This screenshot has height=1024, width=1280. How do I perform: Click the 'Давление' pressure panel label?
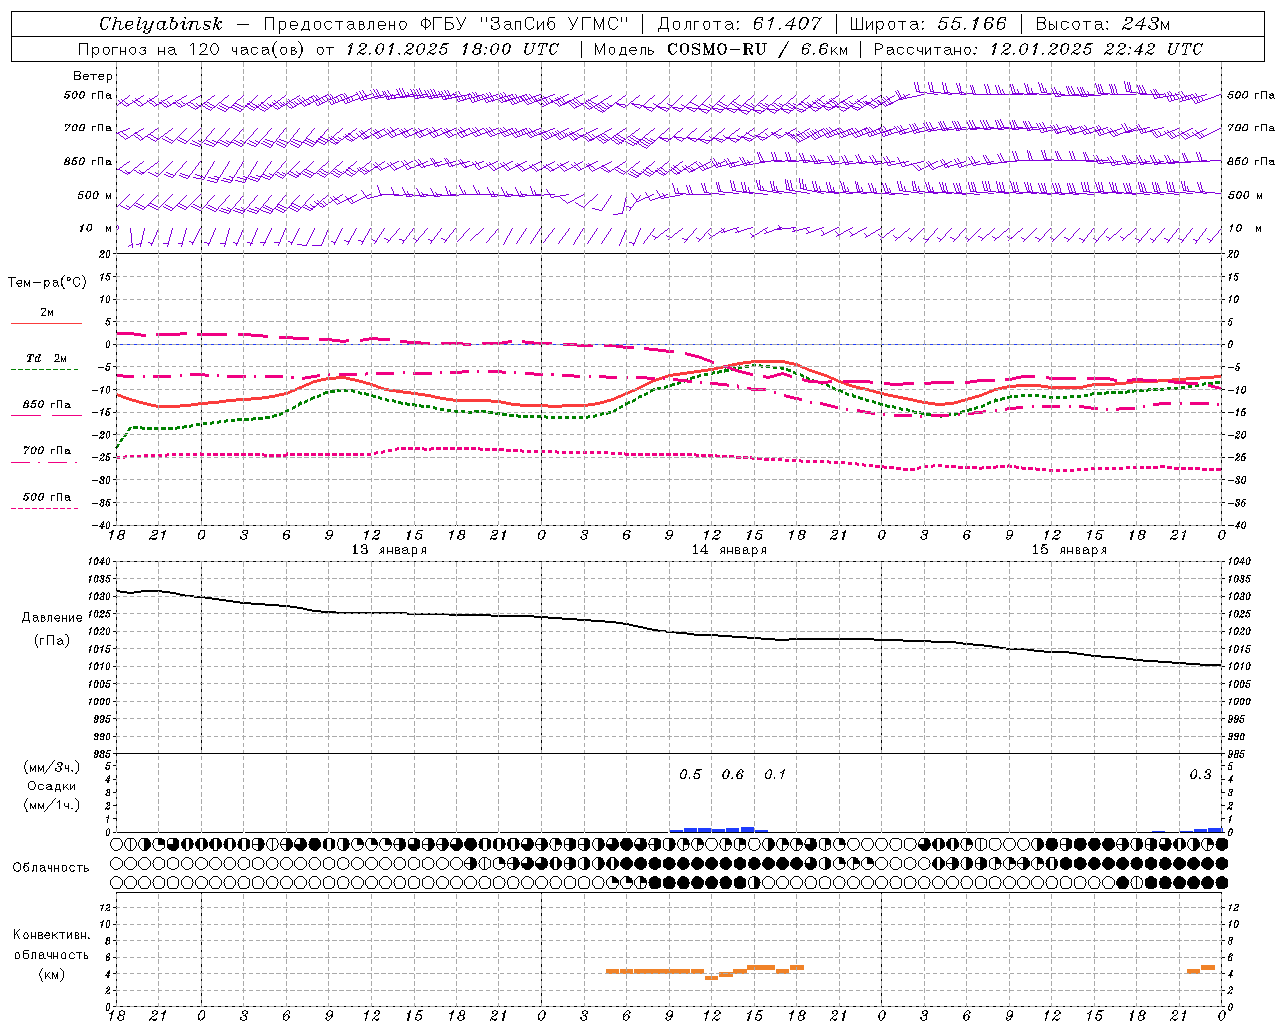[x=52, y=618]
